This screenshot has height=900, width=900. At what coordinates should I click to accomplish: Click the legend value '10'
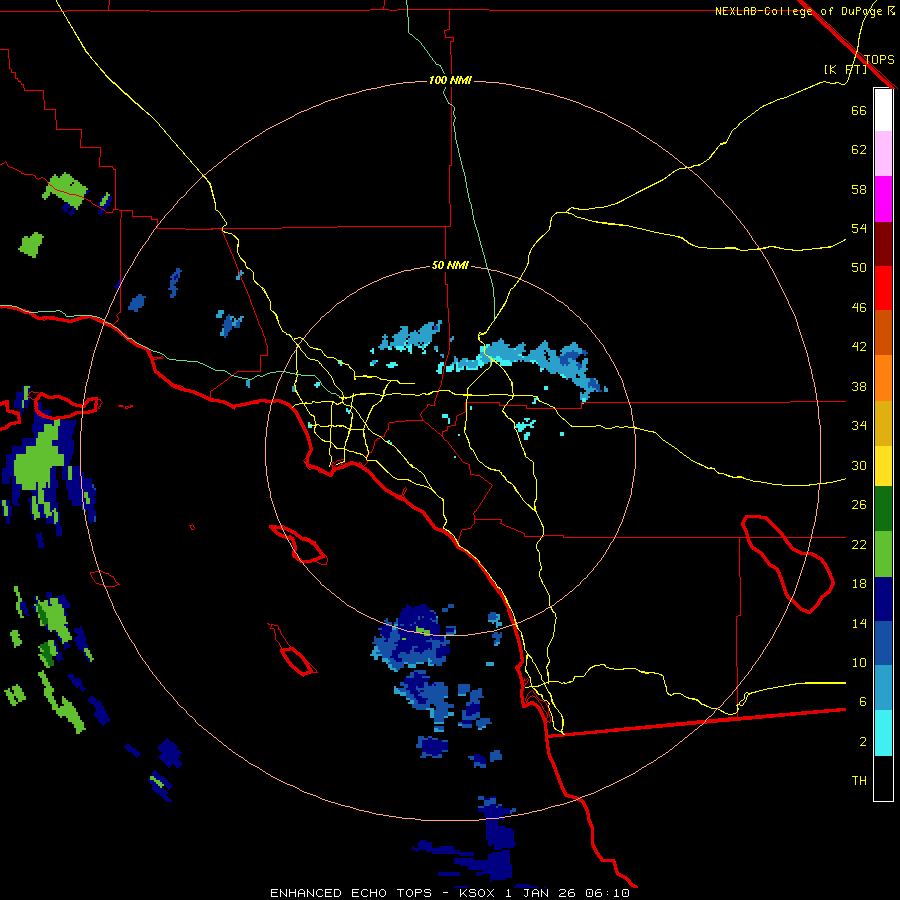point(859,662)
